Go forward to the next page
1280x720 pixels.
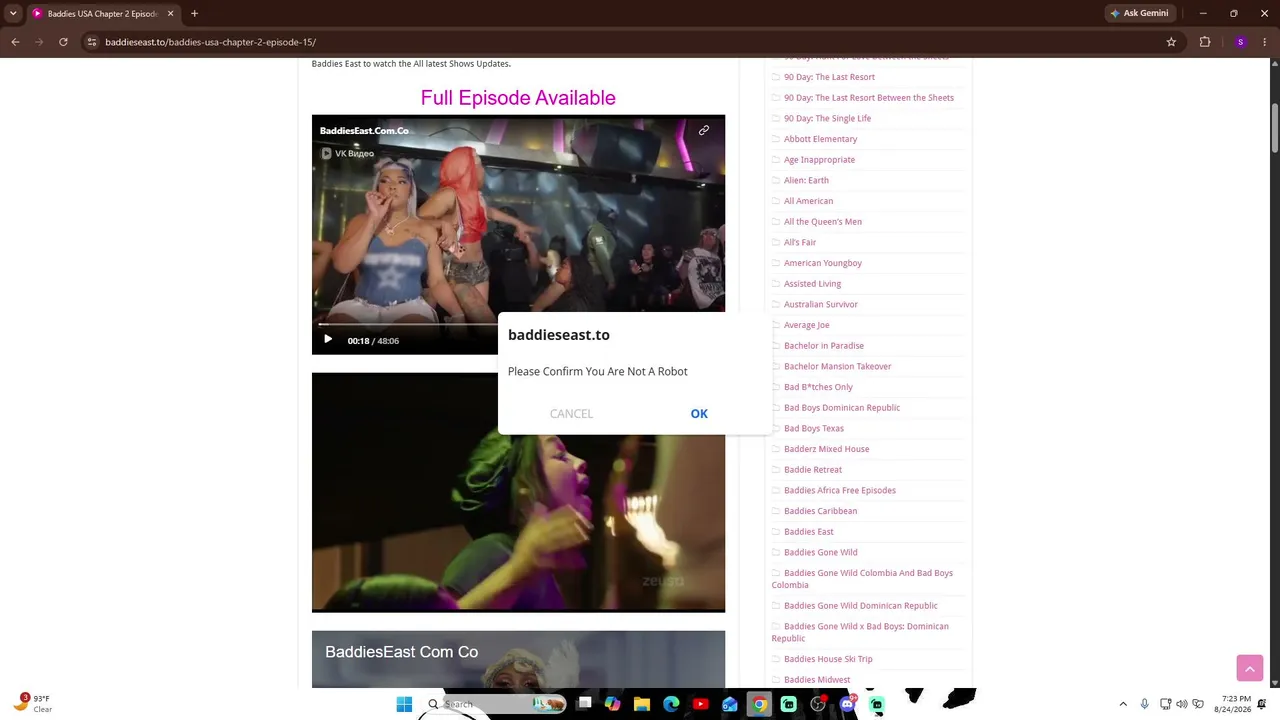pos(39,42)
